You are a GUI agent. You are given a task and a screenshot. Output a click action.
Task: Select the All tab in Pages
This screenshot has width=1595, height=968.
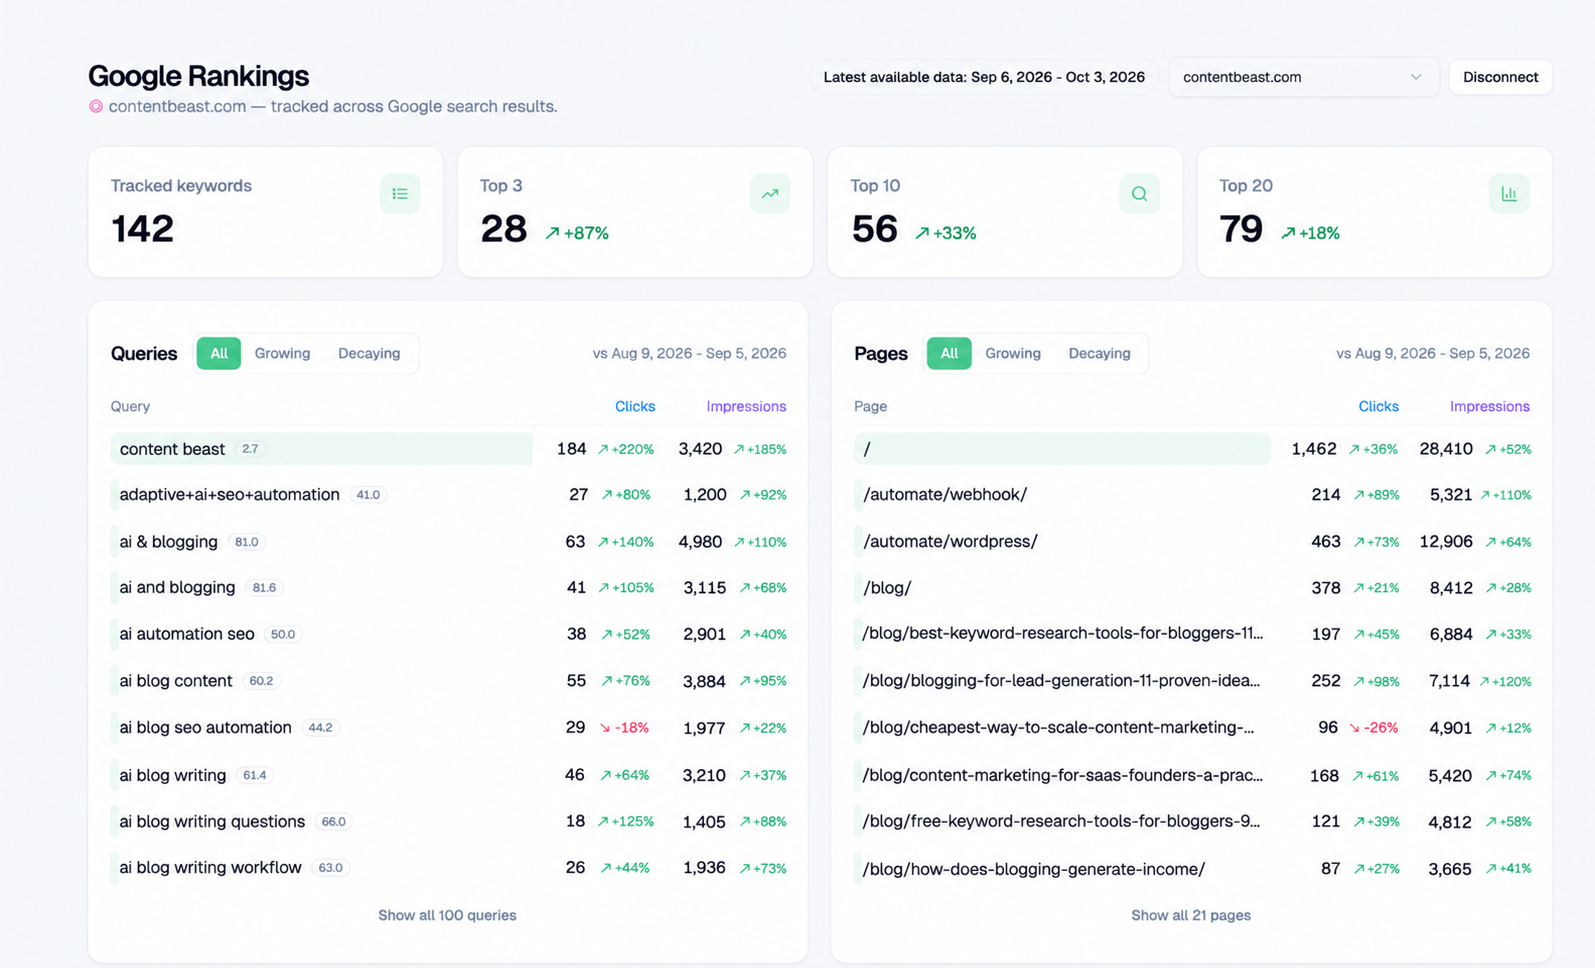[x=949, y=353]
